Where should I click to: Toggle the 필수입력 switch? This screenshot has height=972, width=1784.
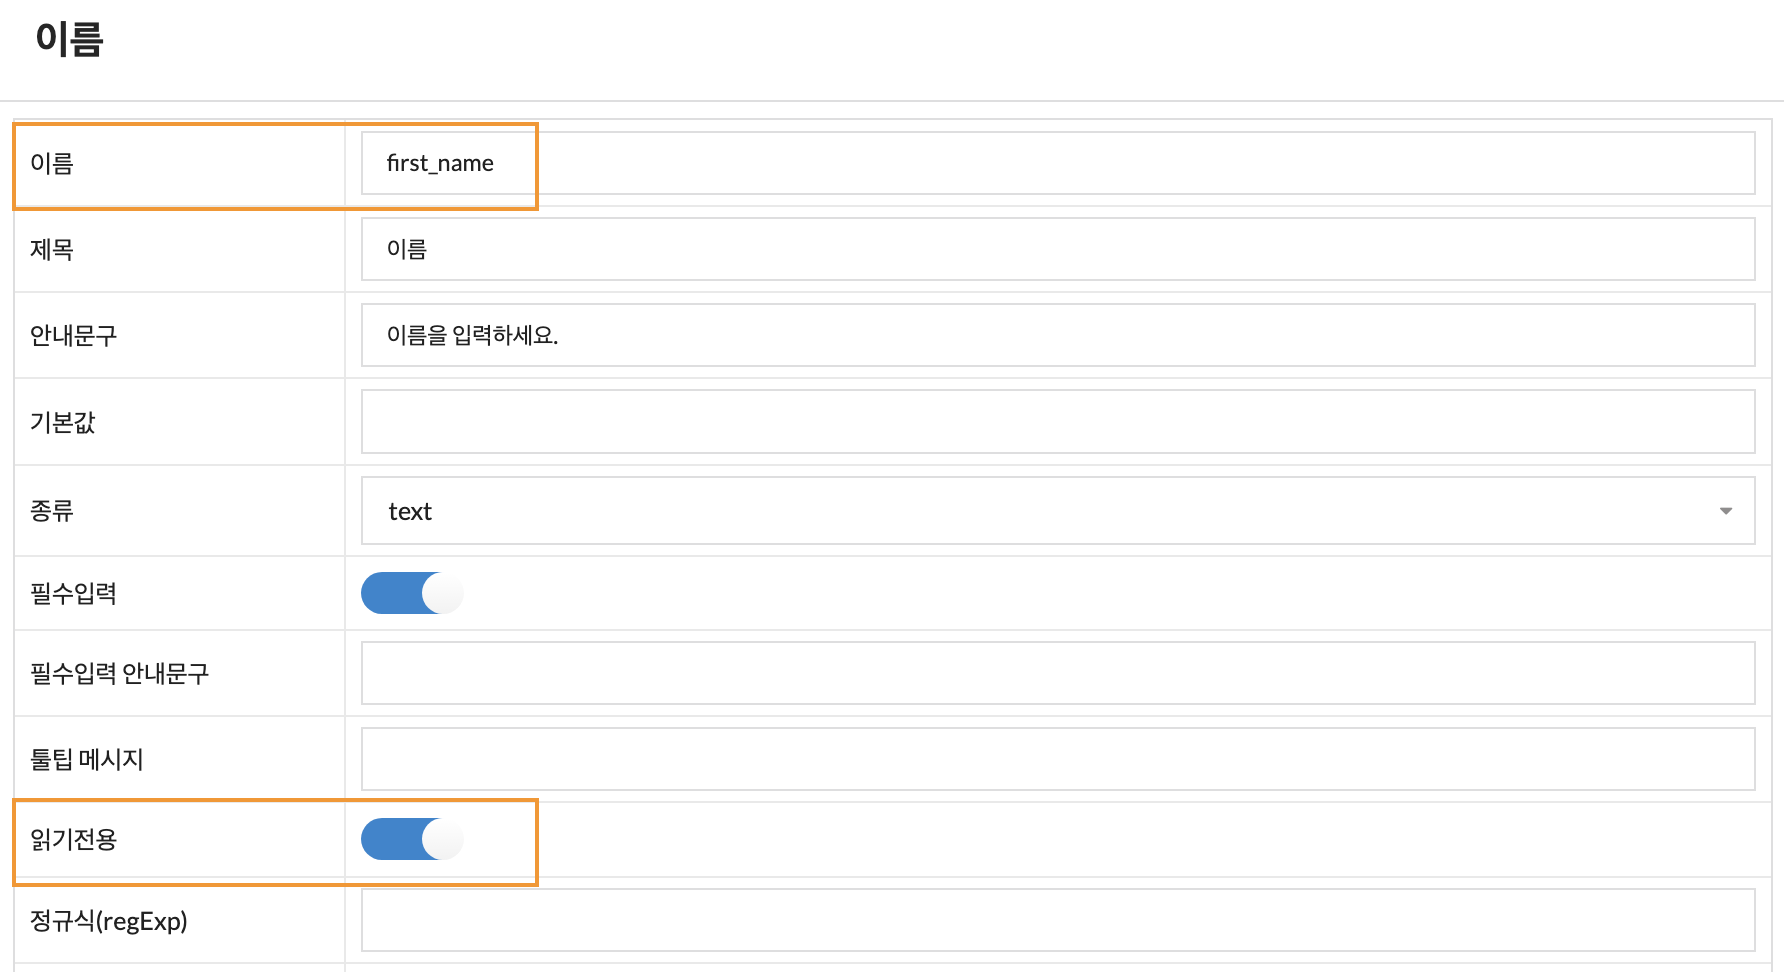click(412, 593)
